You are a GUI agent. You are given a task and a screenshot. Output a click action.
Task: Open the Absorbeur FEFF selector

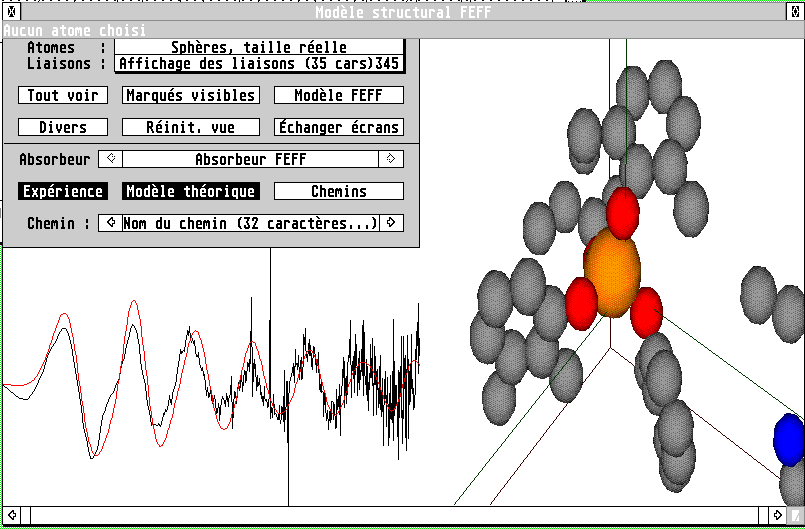[250, 159]
